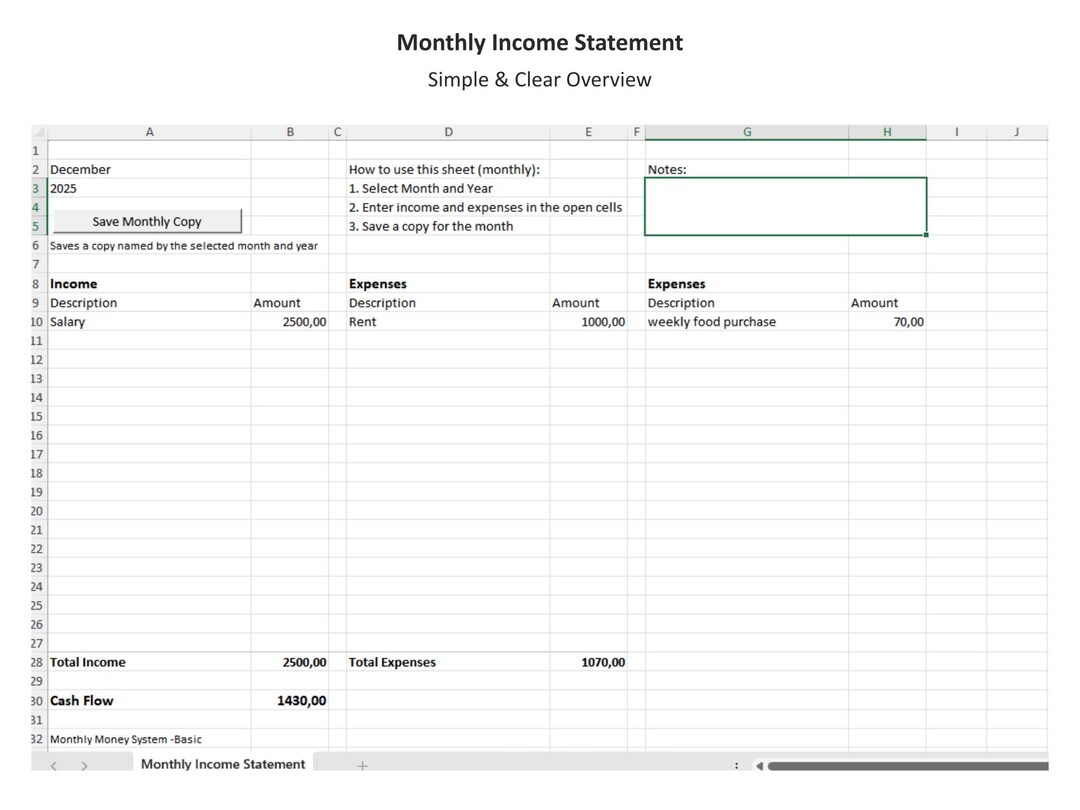Image resolution: width=1080 pixels, height=810 pixels.
Task: Click the Description header under Income
Action: 149,303
